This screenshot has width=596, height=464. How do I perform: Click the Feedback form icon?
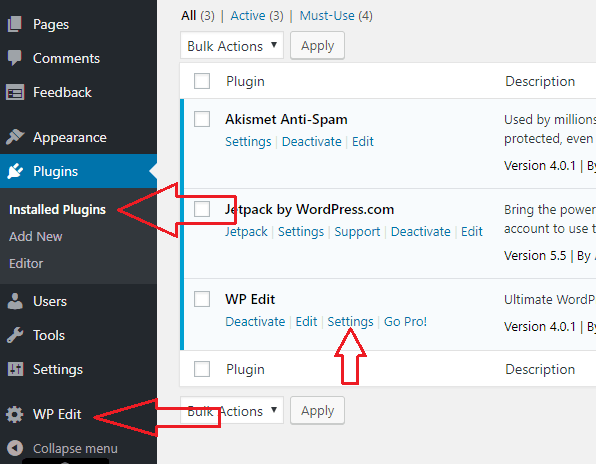point(15,92)
